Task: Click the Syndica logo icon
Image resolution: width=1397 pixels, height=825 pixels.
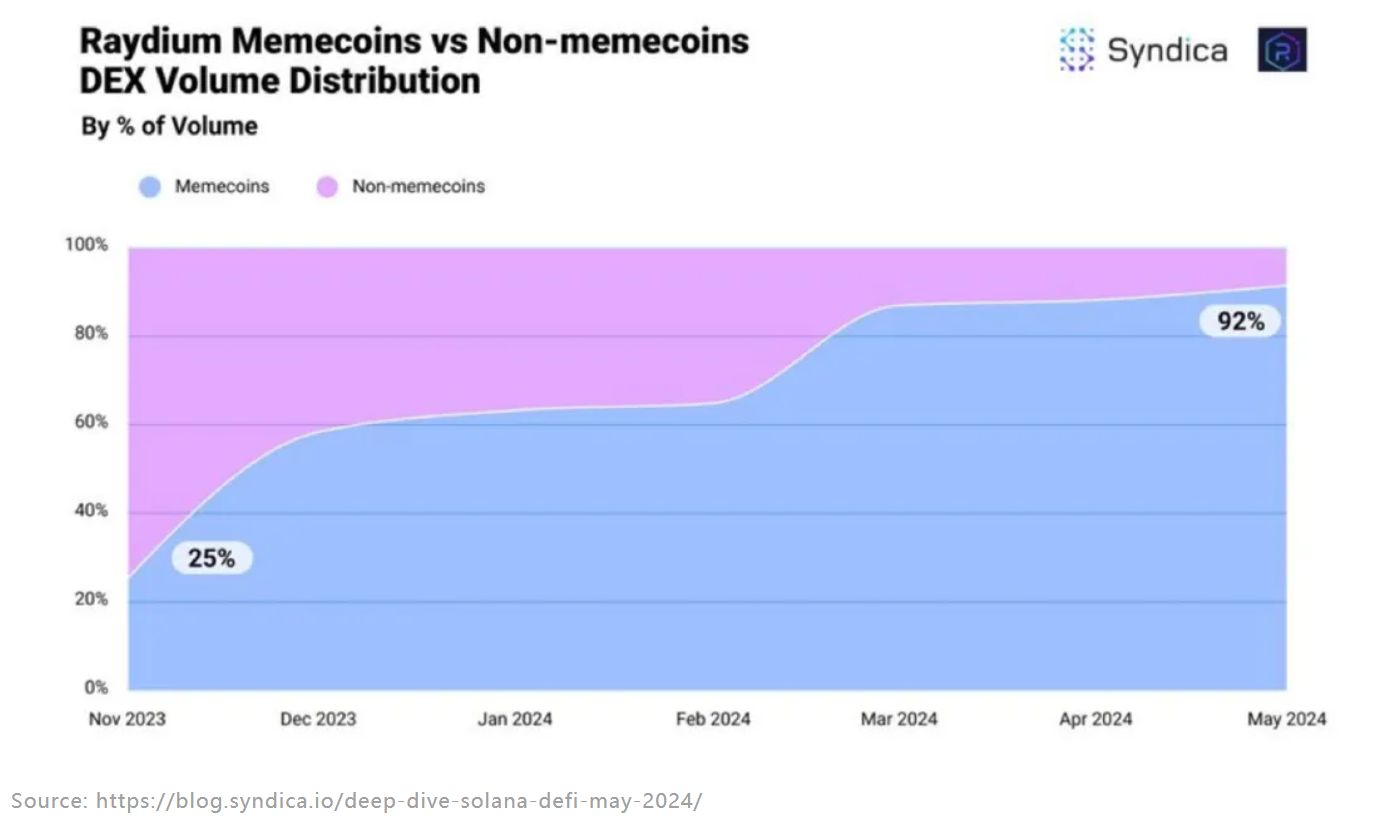Action: [x=1078, y=49]
